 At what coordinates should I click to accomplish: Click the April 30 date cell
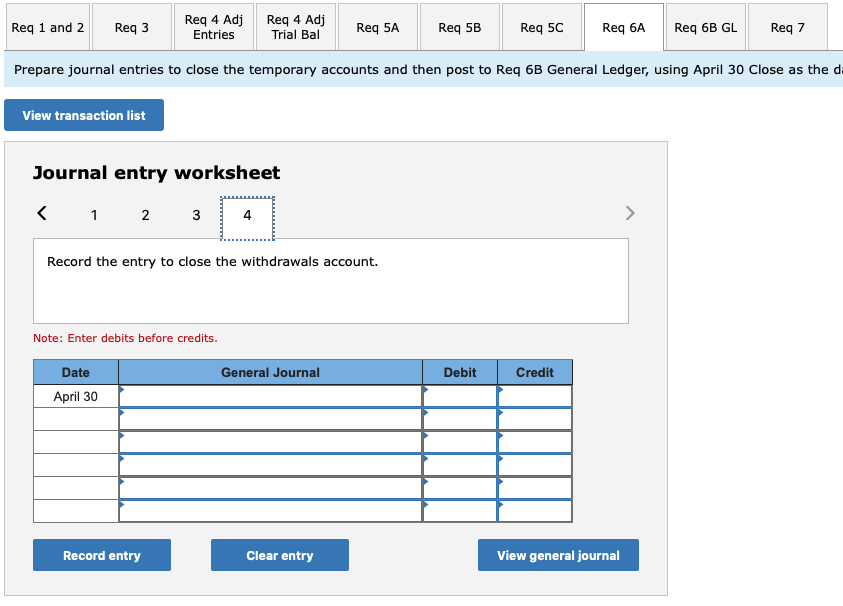[x=75, y=395]
